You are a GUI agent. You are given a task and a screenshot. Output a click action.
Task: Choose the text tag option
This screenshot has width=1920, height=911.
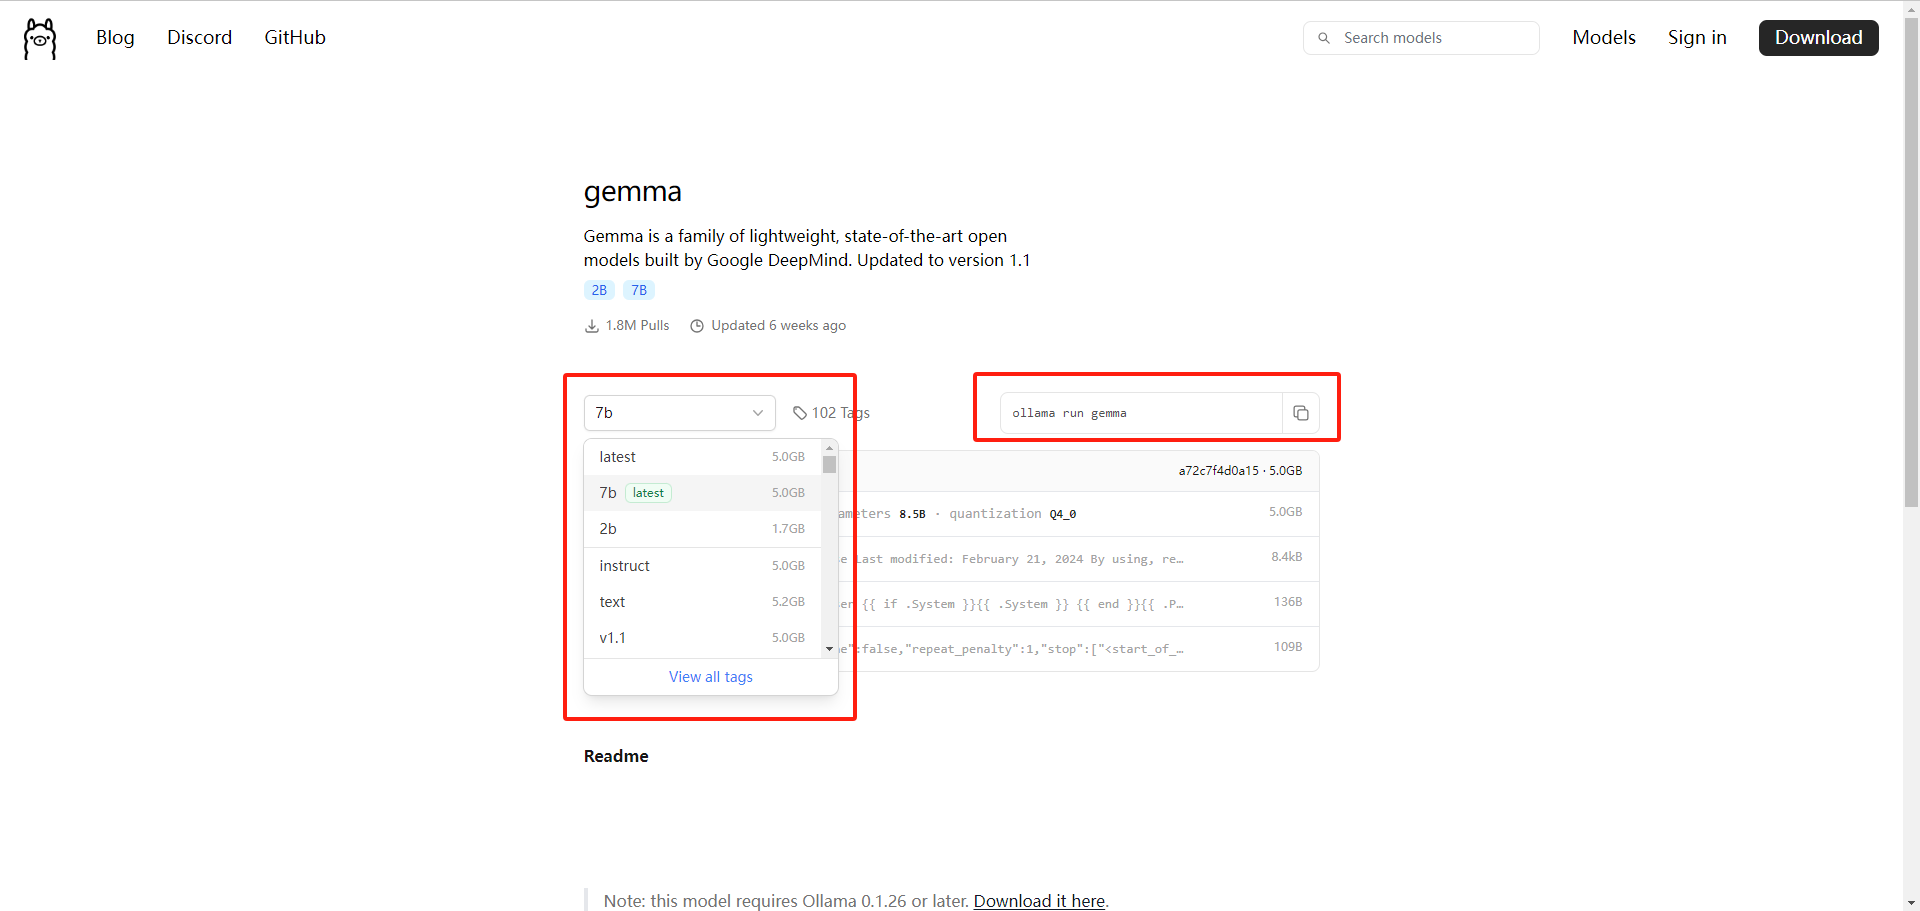(x=702, y=602)
